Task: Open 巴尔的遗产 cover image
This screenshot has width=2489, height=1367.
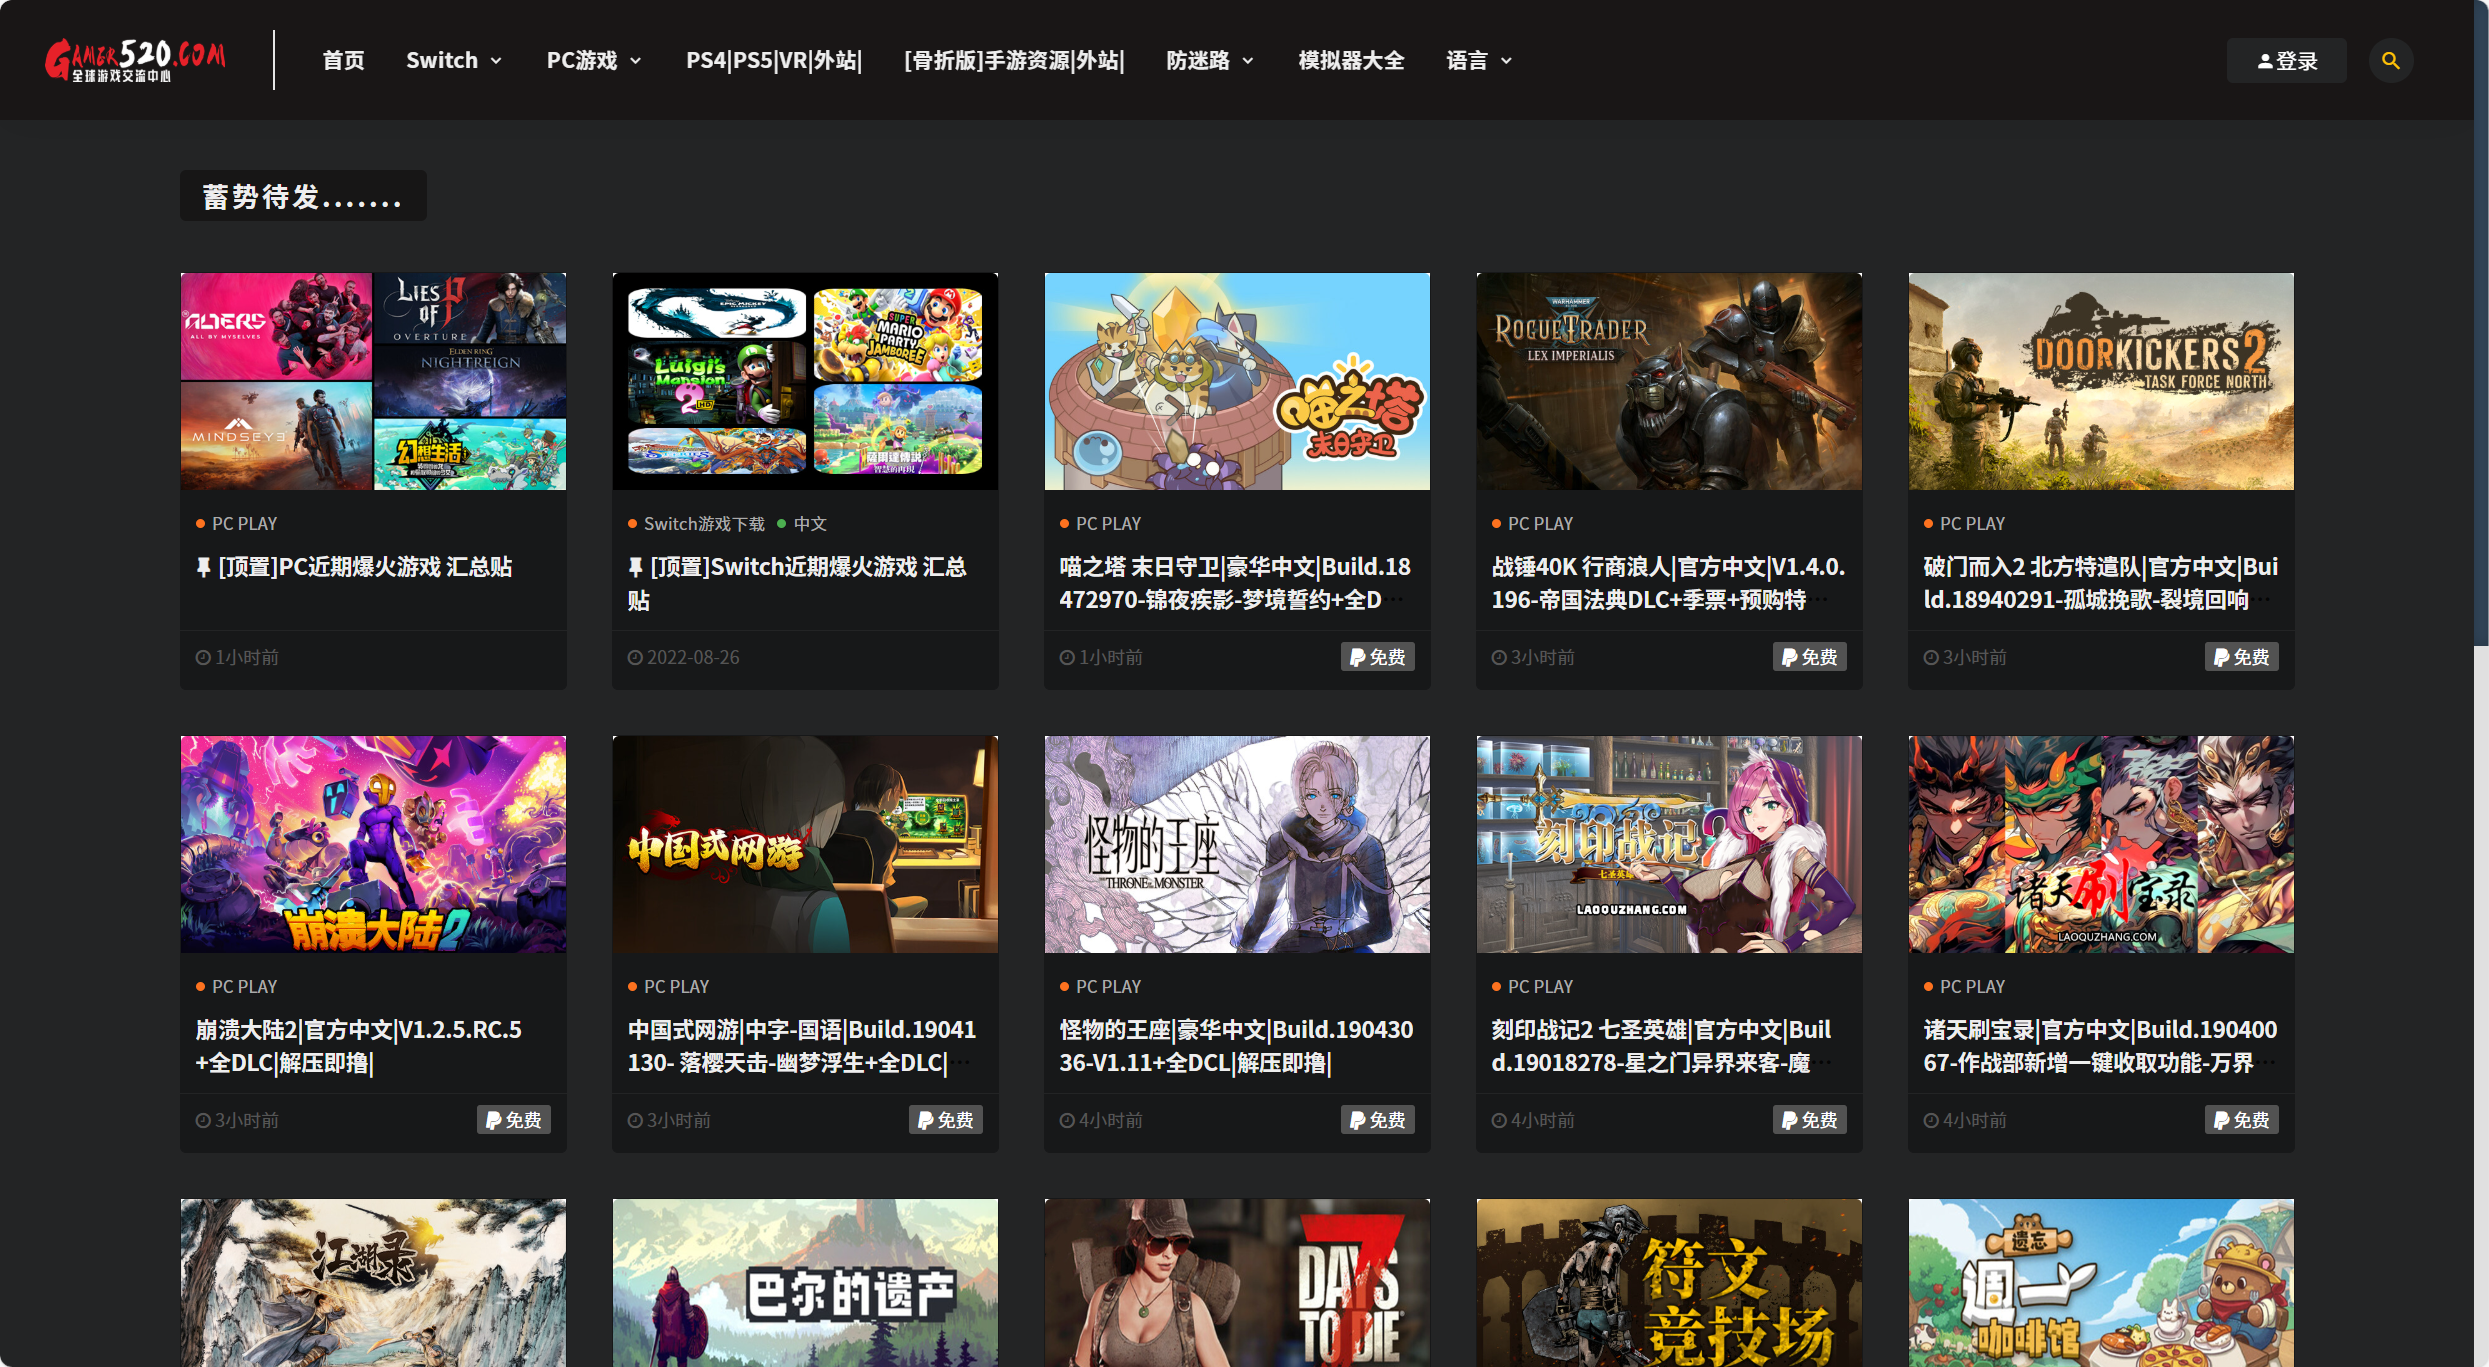Action: click(x=805, y=1283)
